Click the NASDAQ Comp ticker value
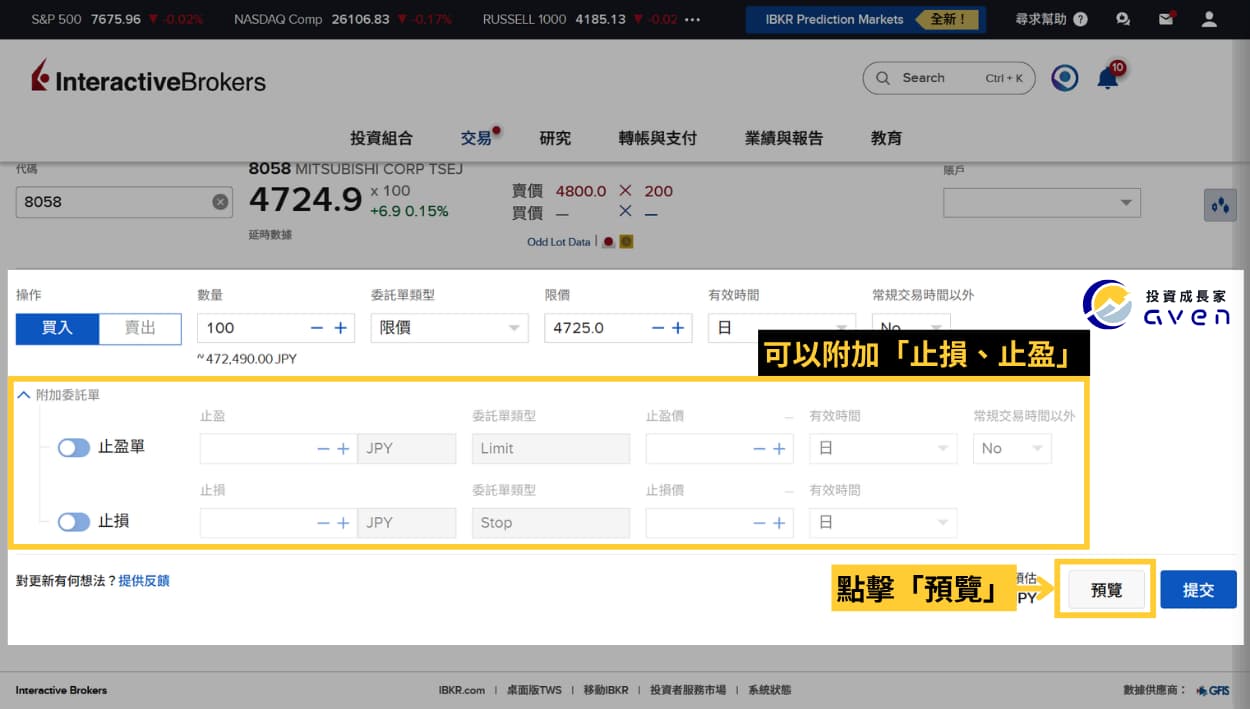This screenshot has height=709, width=1250. (360, 19)
